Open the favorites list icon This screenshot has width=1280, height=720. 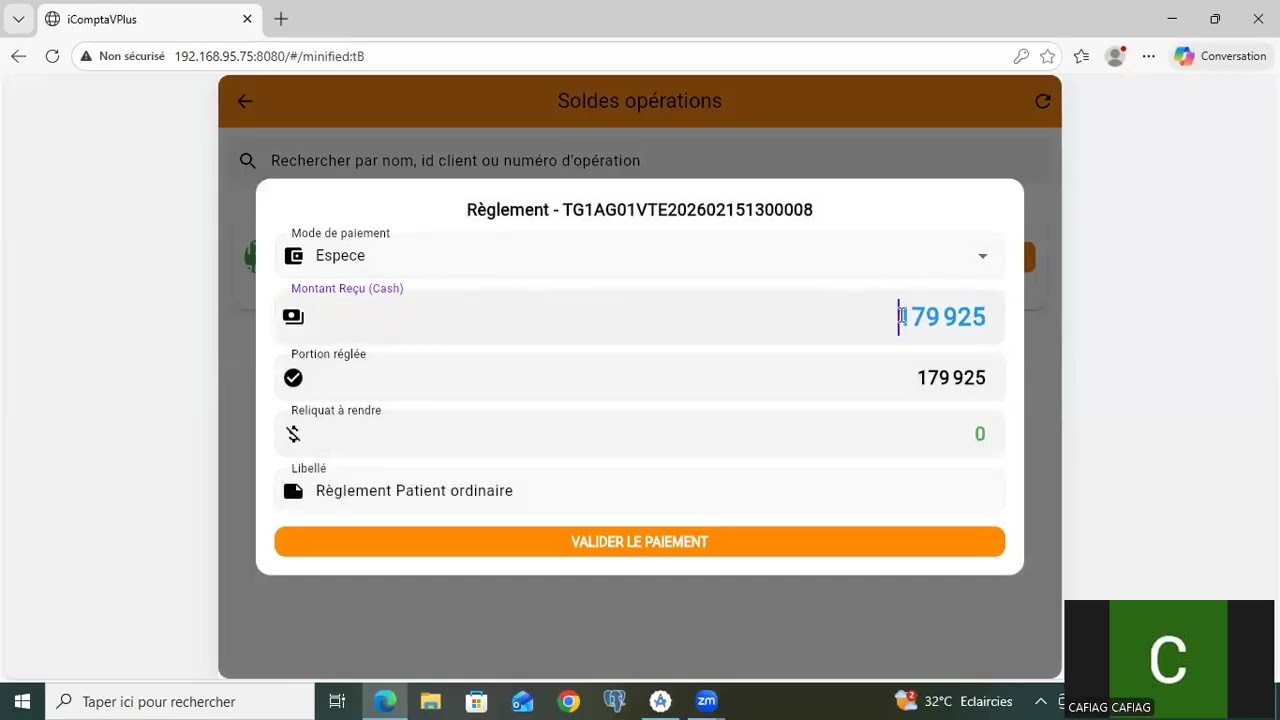(x=1081, y=56)
